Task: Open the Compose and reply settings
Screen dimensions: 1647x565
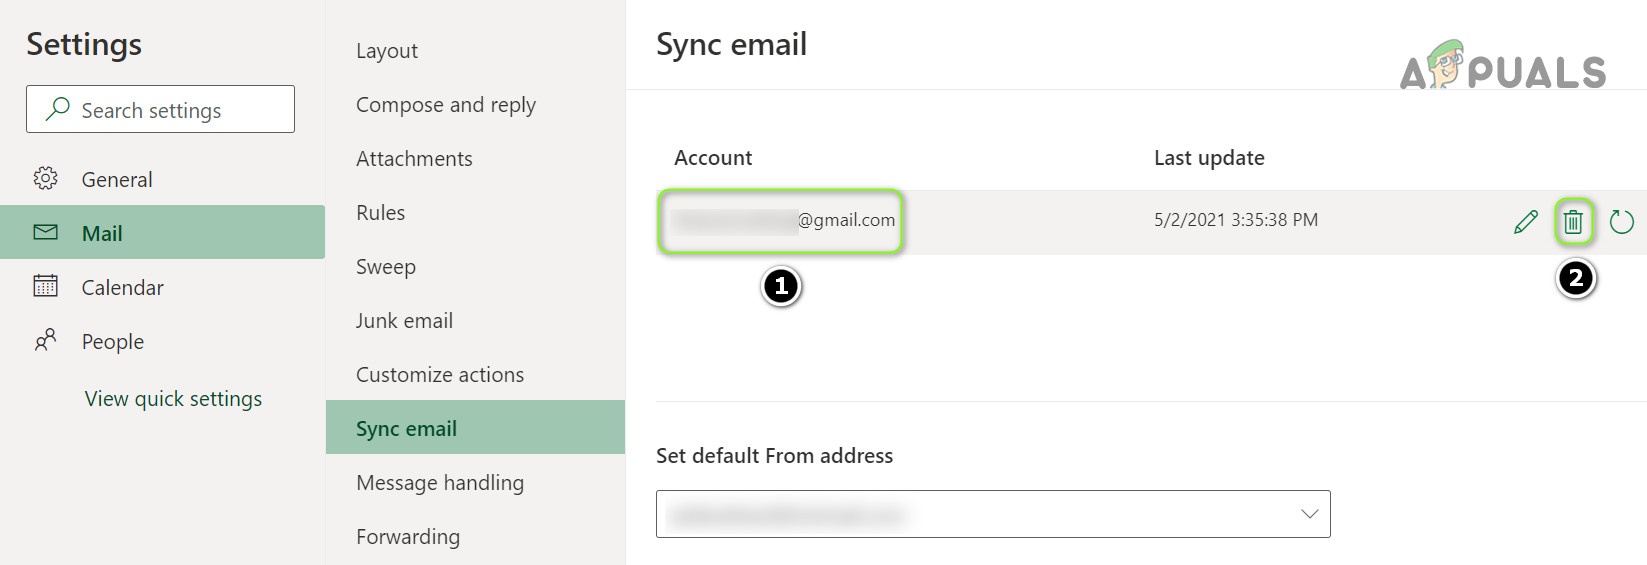Action: click(446, 105)
